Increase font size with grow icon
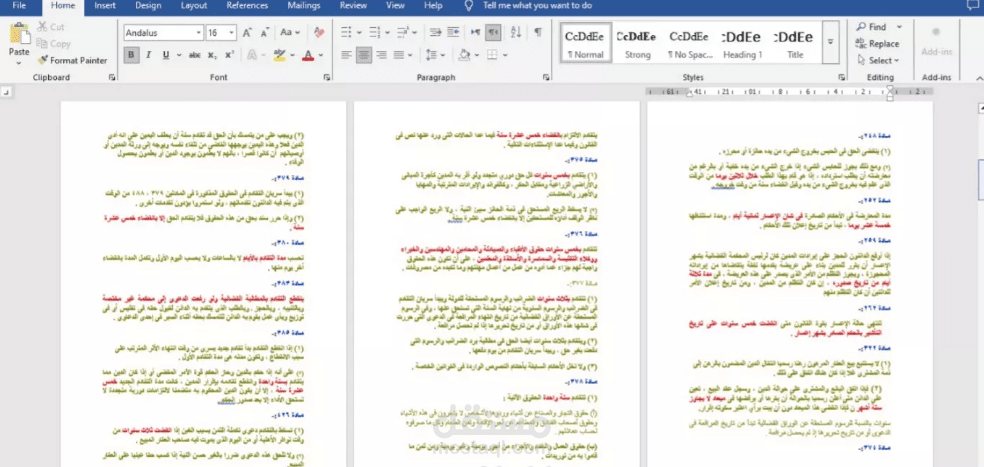This screenshot has width=984, height=467. 248,33
